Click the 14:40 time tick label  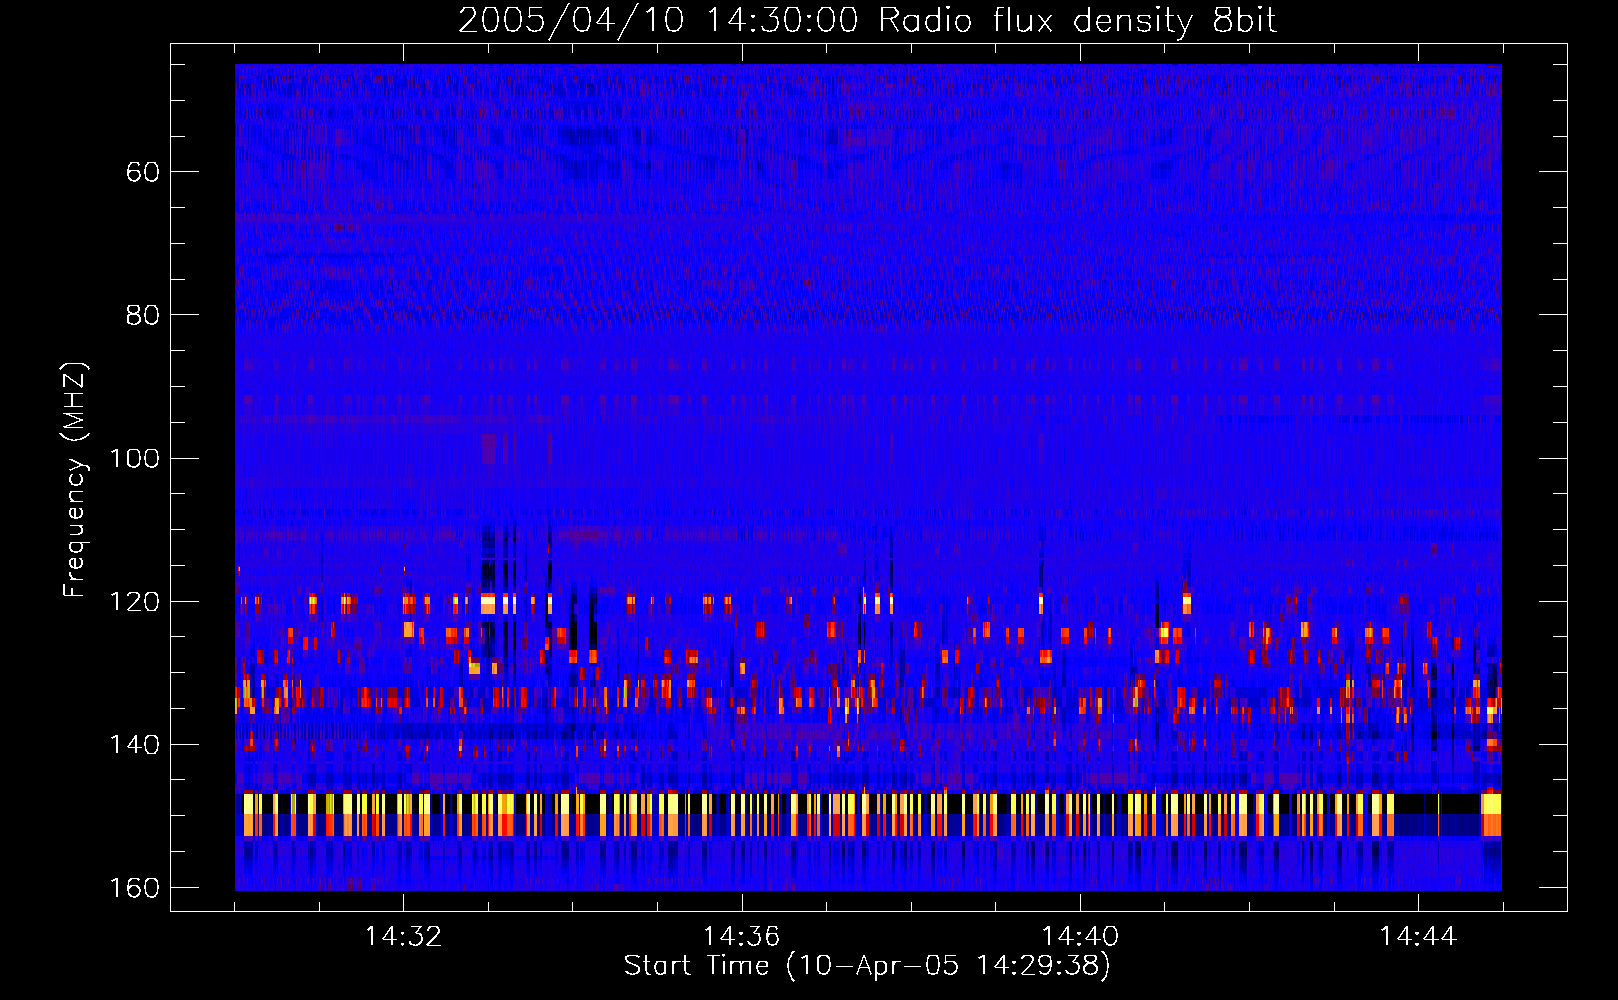[1079, 936]
